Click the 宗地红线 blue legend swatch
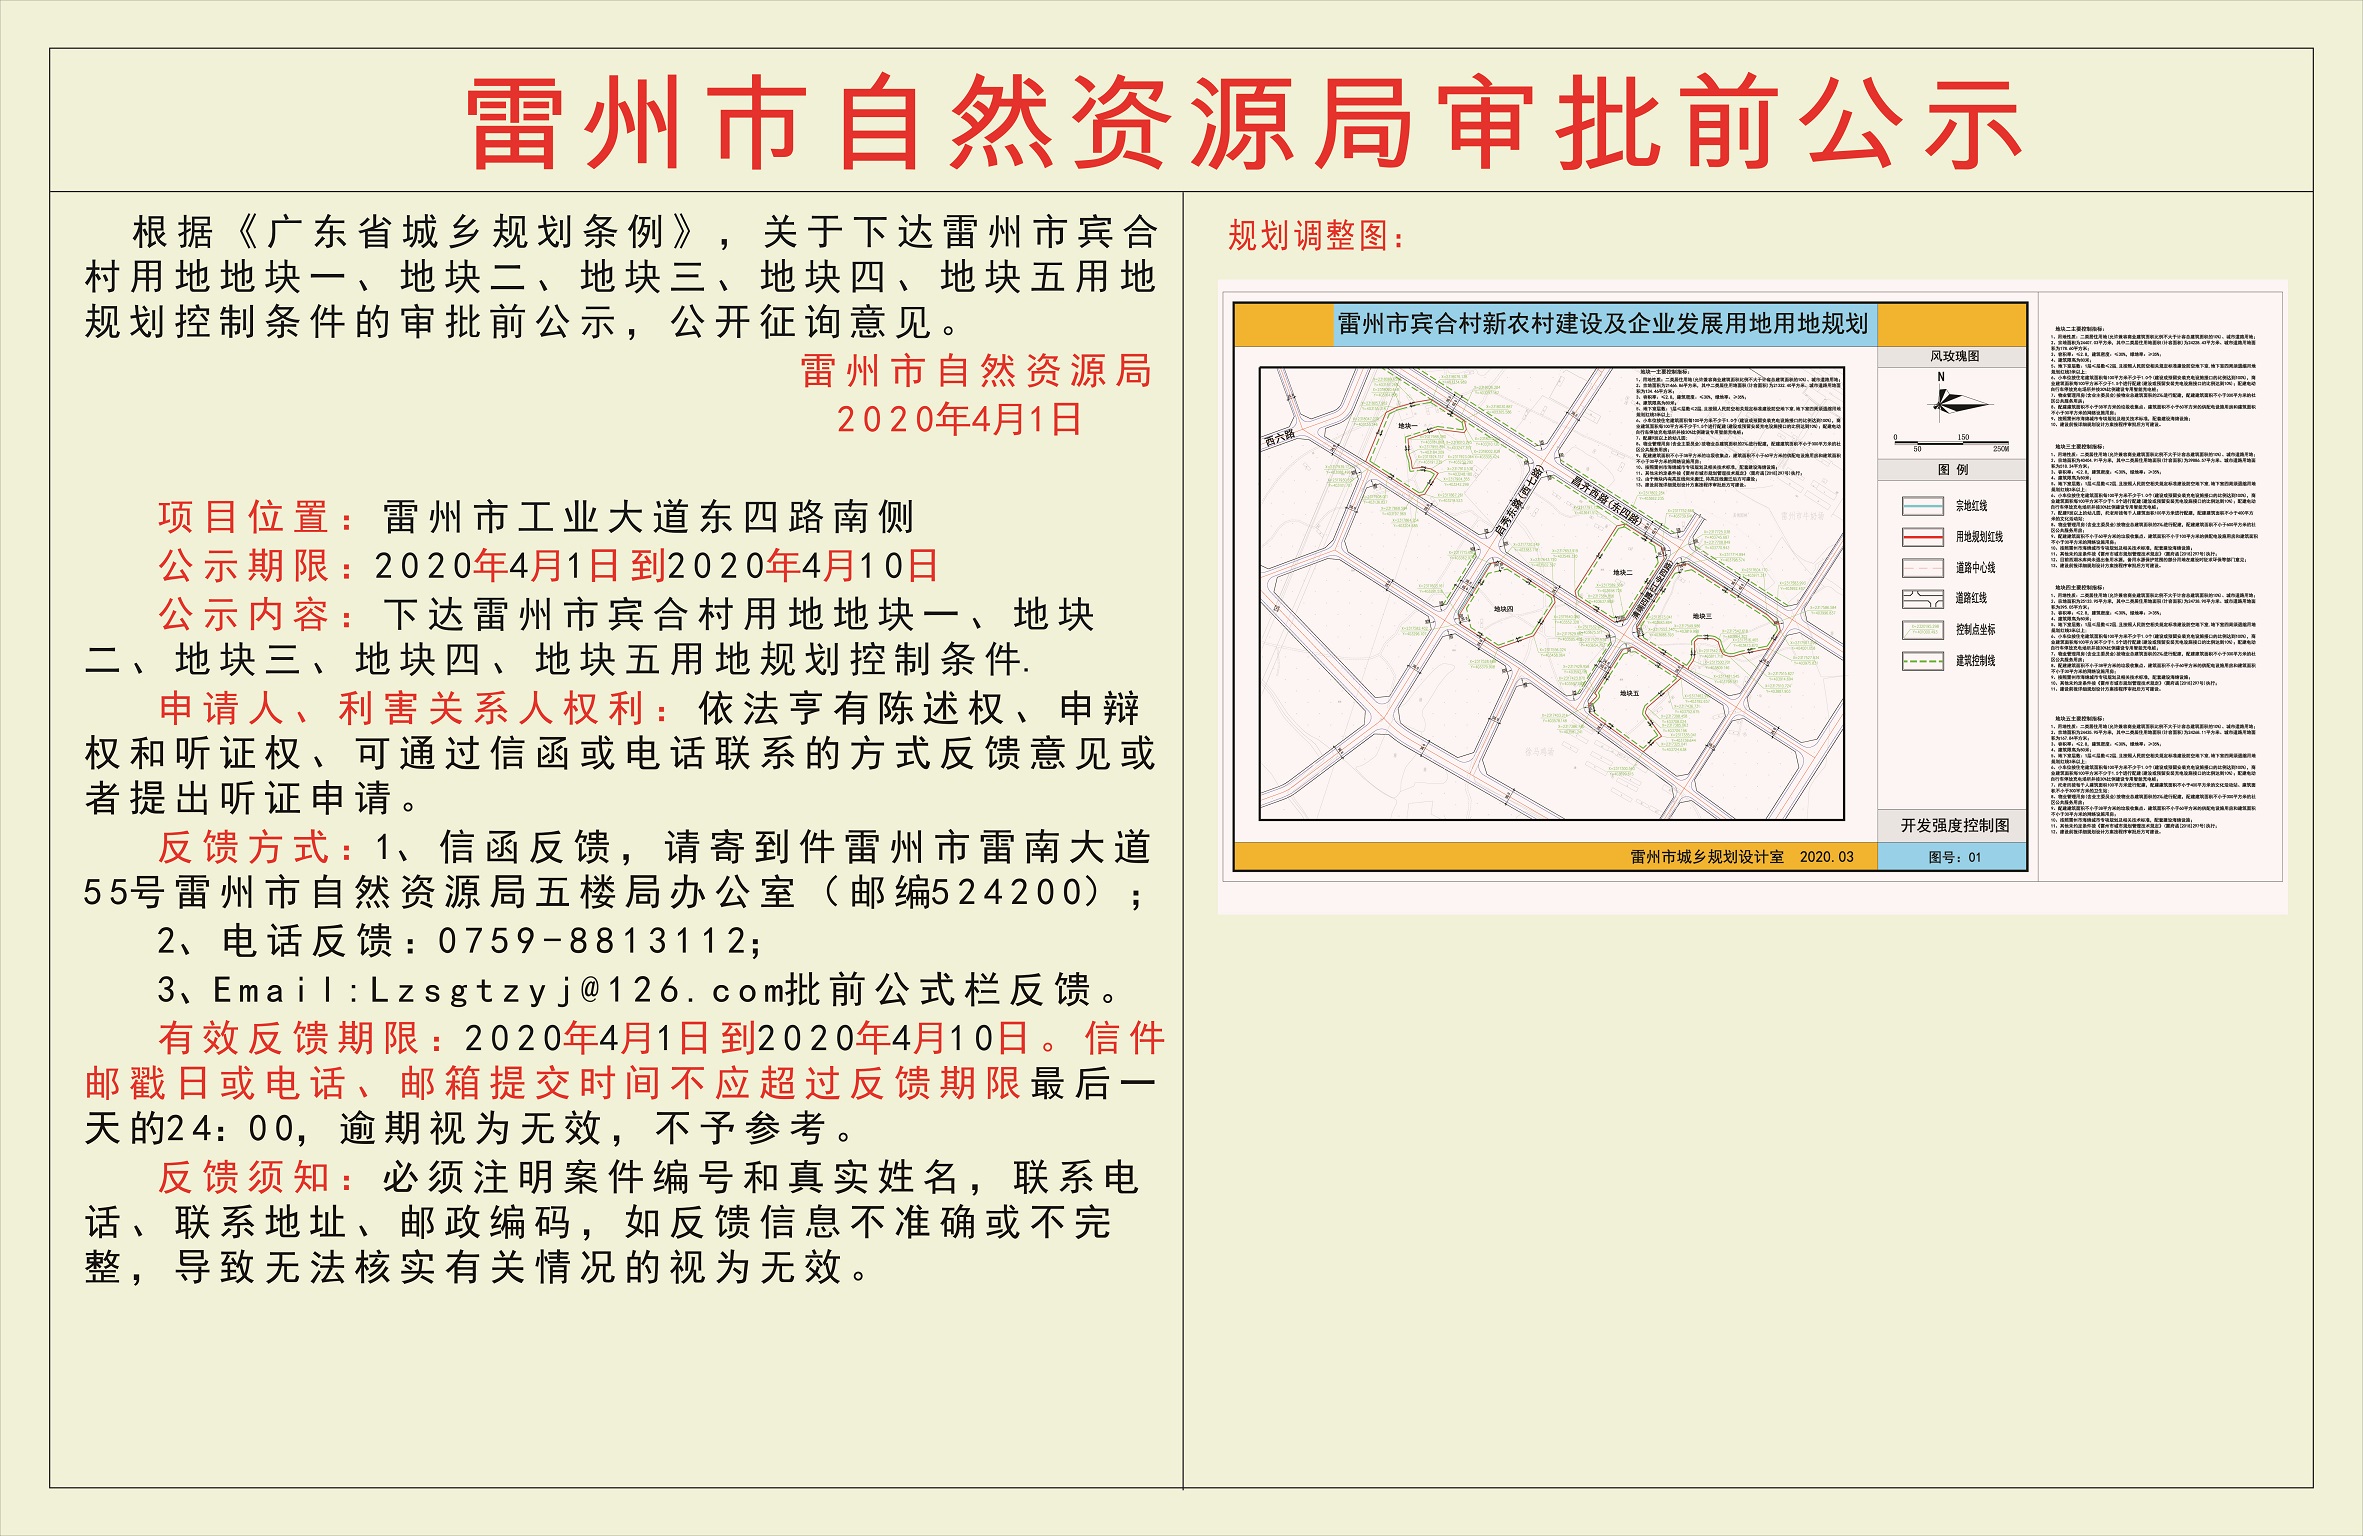 tap(1922, 506)
